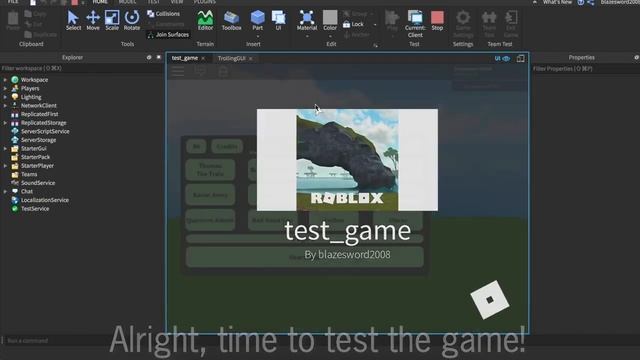640x360 pixels.
Task: Insert a new Part
Action: tap(258, 20)
